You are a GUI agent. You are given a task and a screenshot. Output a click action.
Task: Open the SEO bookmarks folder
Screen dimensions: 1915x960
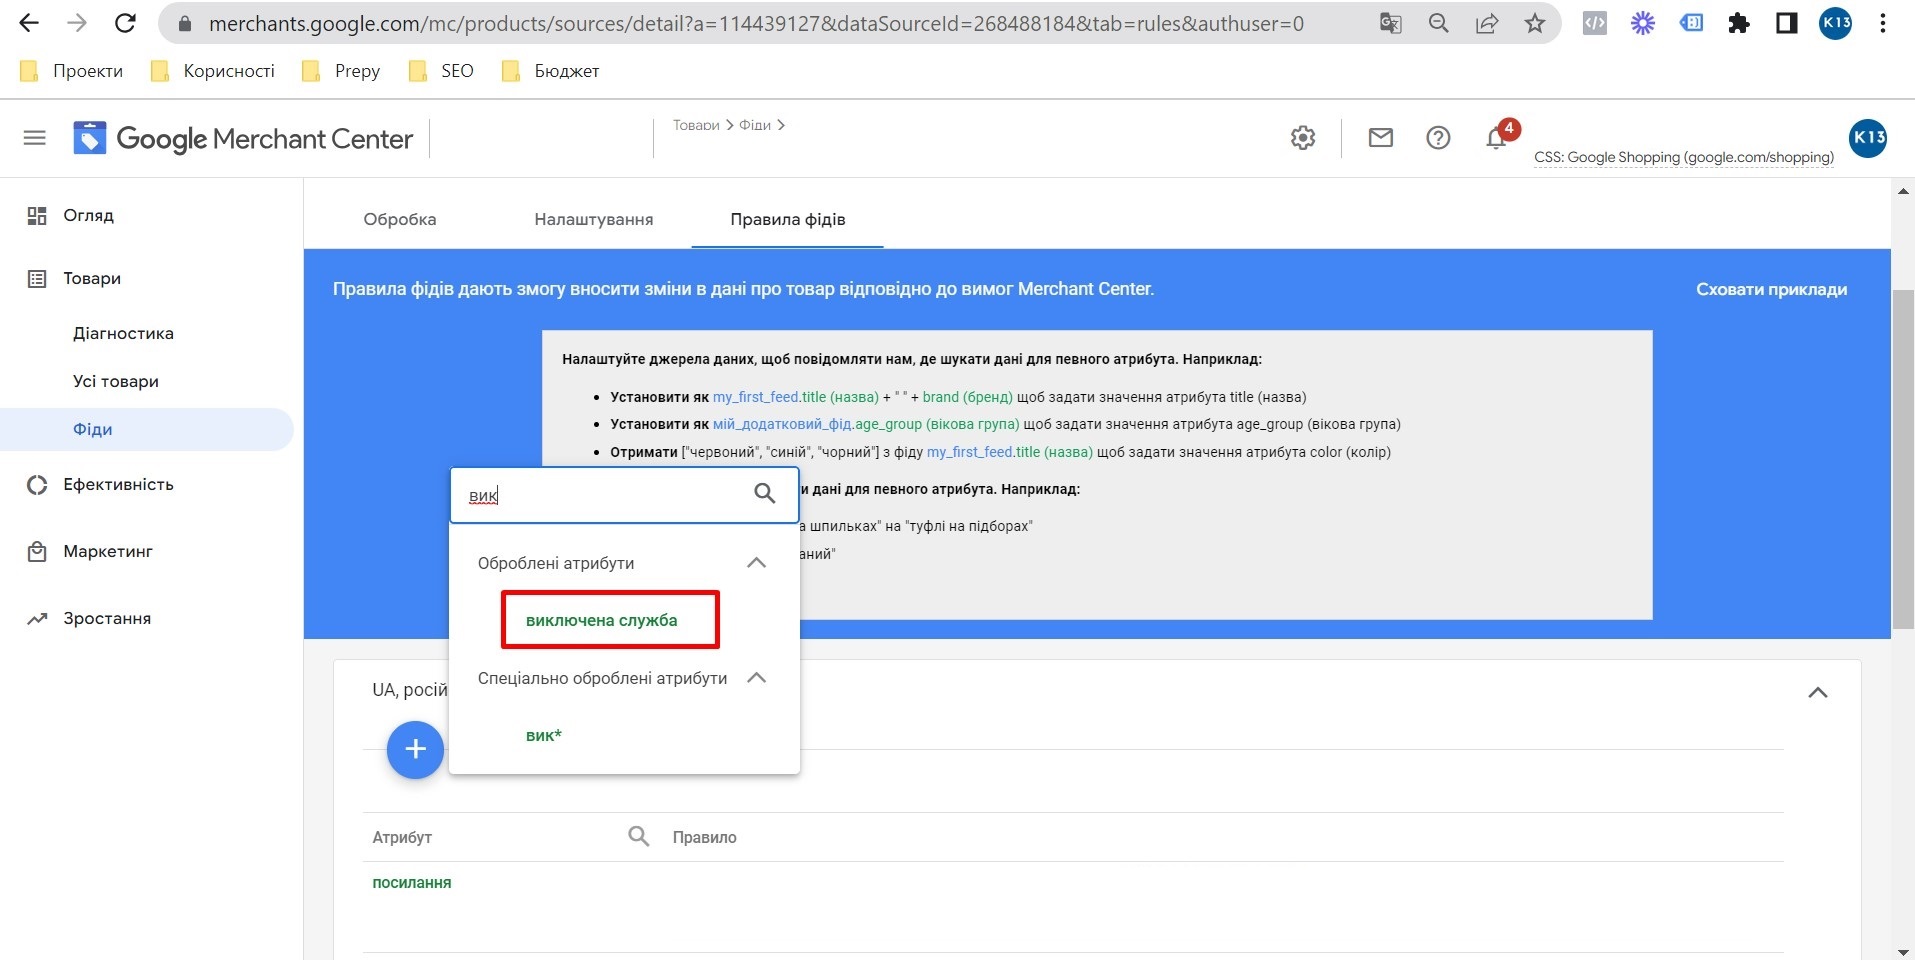[x=442, y=70]
